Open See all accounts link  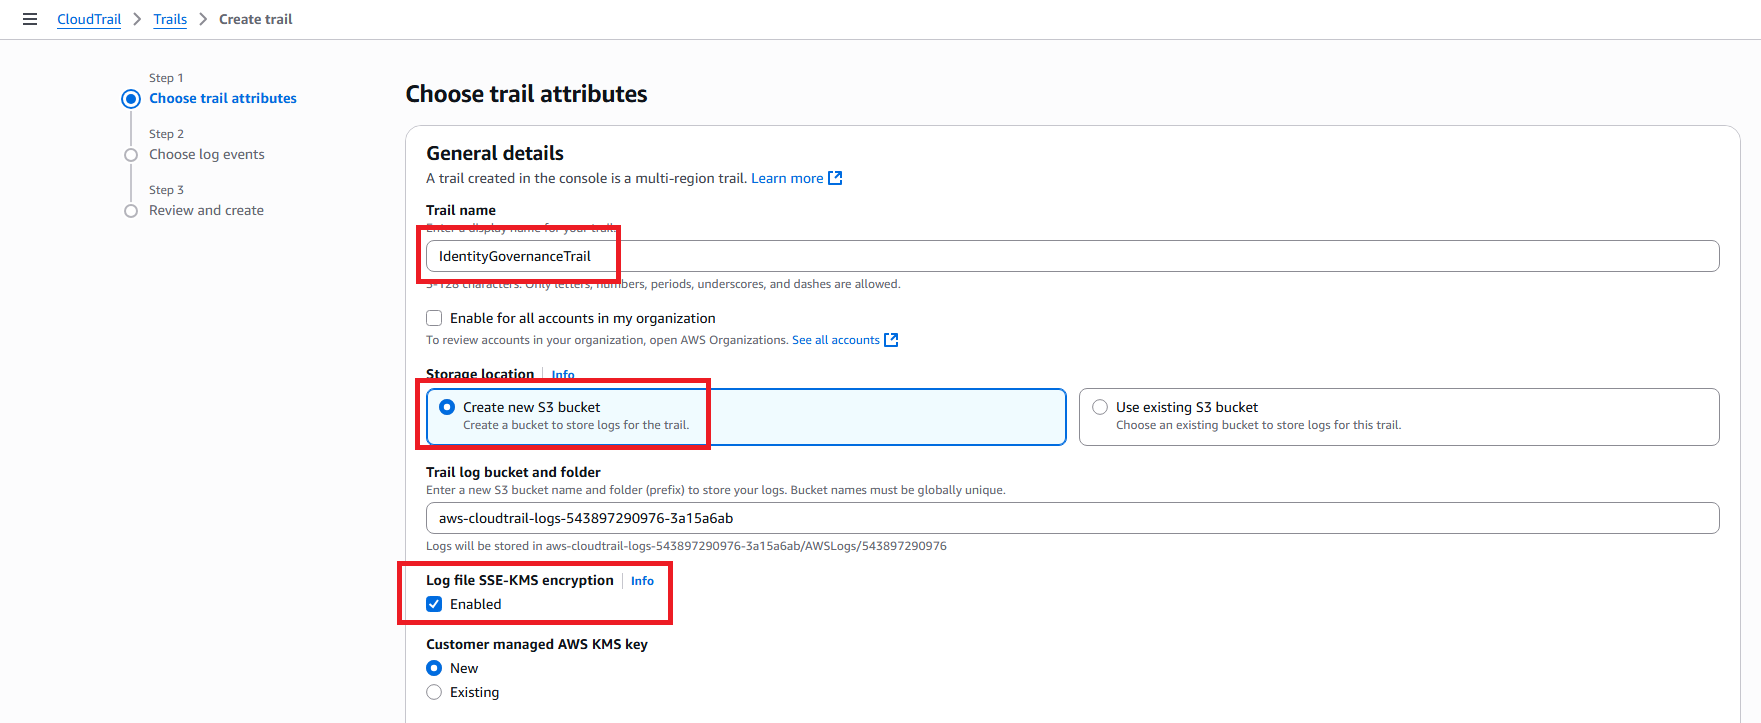coord(836,340)
